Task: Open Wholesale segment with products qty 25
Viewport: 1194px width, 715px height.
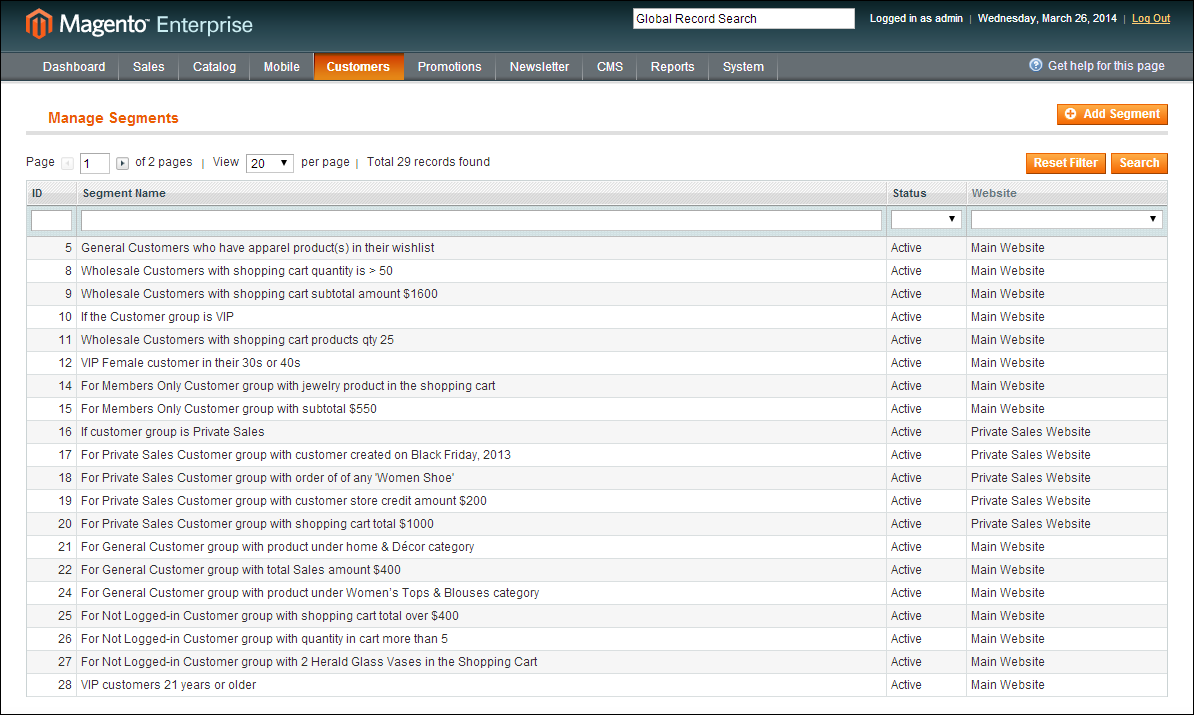Action: 596,340
